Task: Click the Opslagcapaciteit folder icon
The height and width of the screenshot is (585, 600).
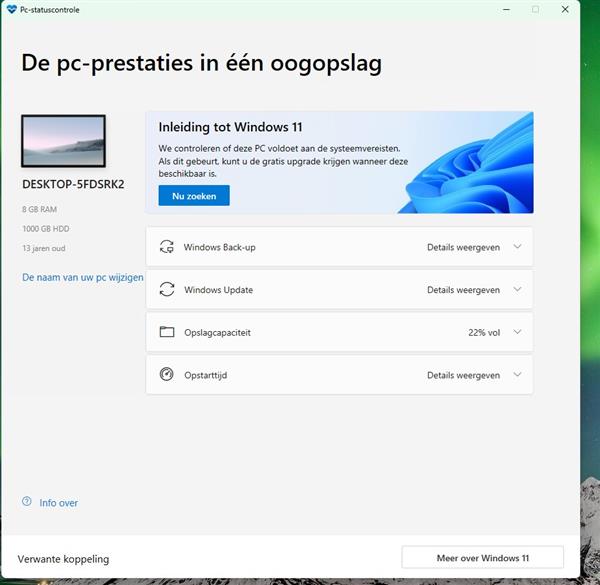Action: pyautogui.click(x=167, y=332)
